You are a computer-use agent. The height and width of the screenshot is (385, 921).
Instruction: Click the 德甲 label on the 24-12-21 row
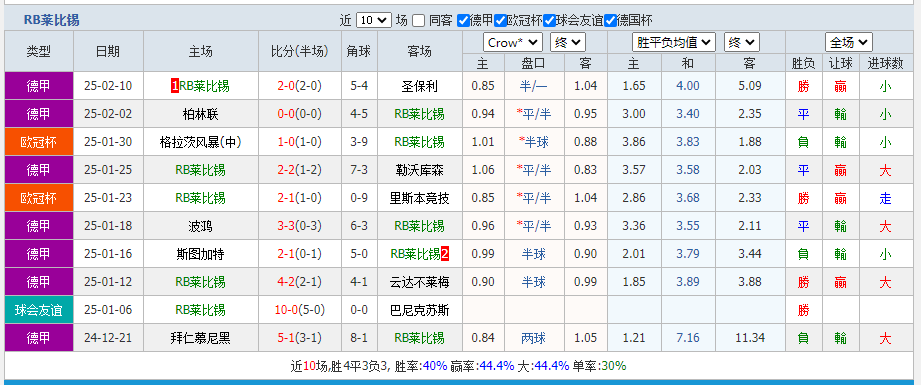tap(39, 338)
